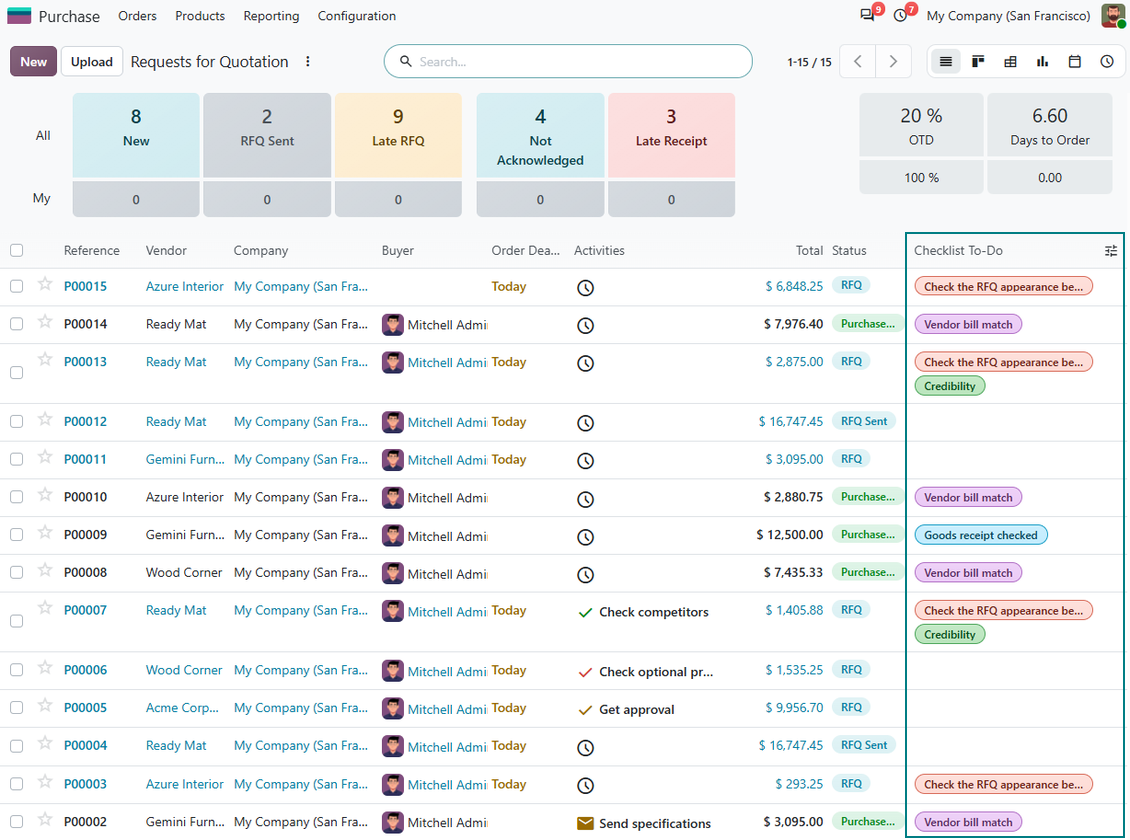1130x840 pixels.
Task: Filter by the Not Acknowledged card
Action: 540,135
